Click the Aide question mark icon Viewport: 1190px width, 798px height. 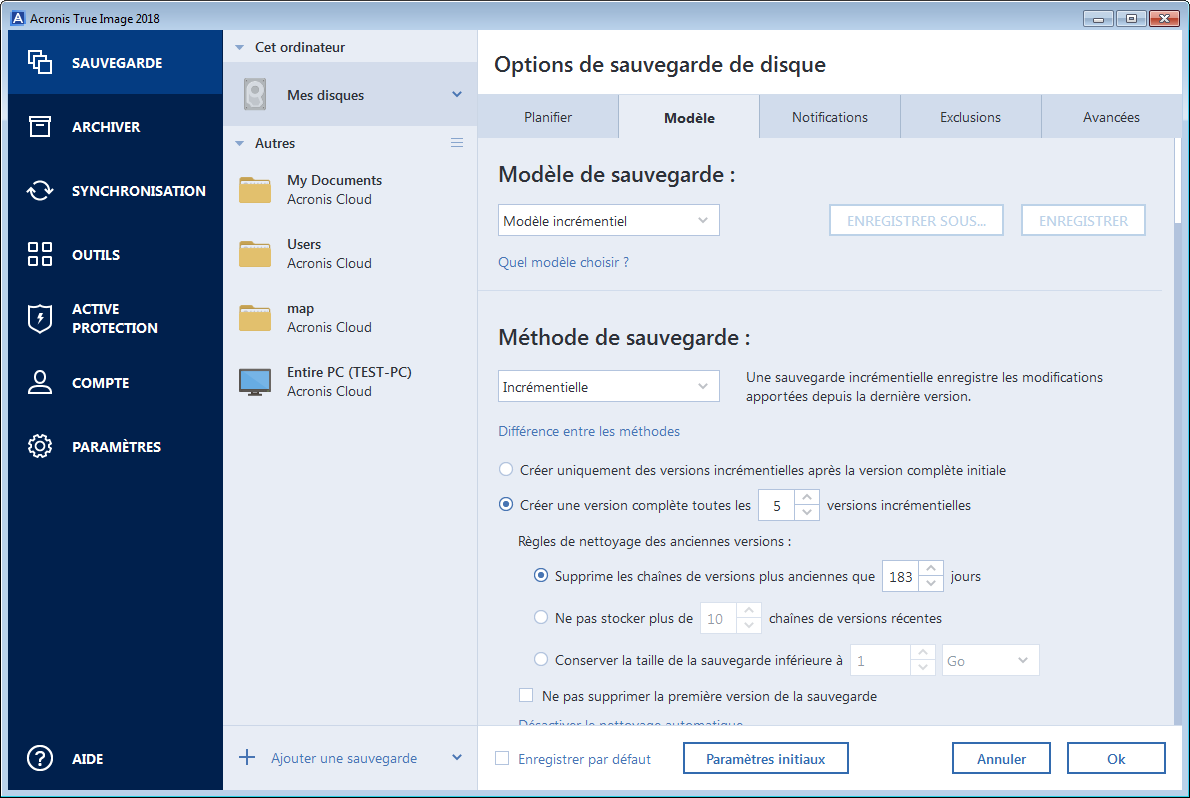coord(39,758)
